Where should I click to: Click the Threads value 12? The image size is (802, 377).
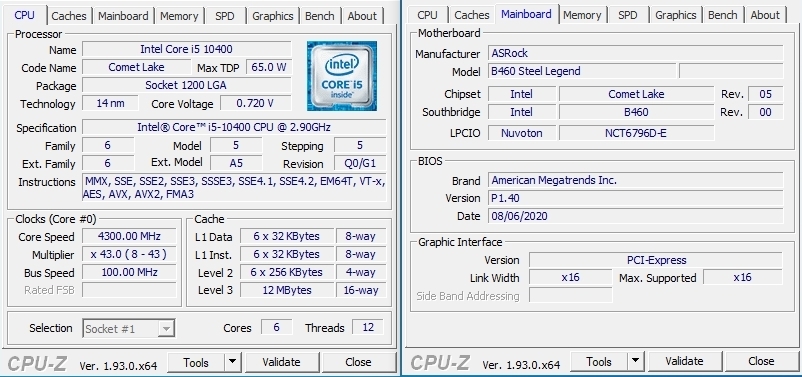coord(368,327)
